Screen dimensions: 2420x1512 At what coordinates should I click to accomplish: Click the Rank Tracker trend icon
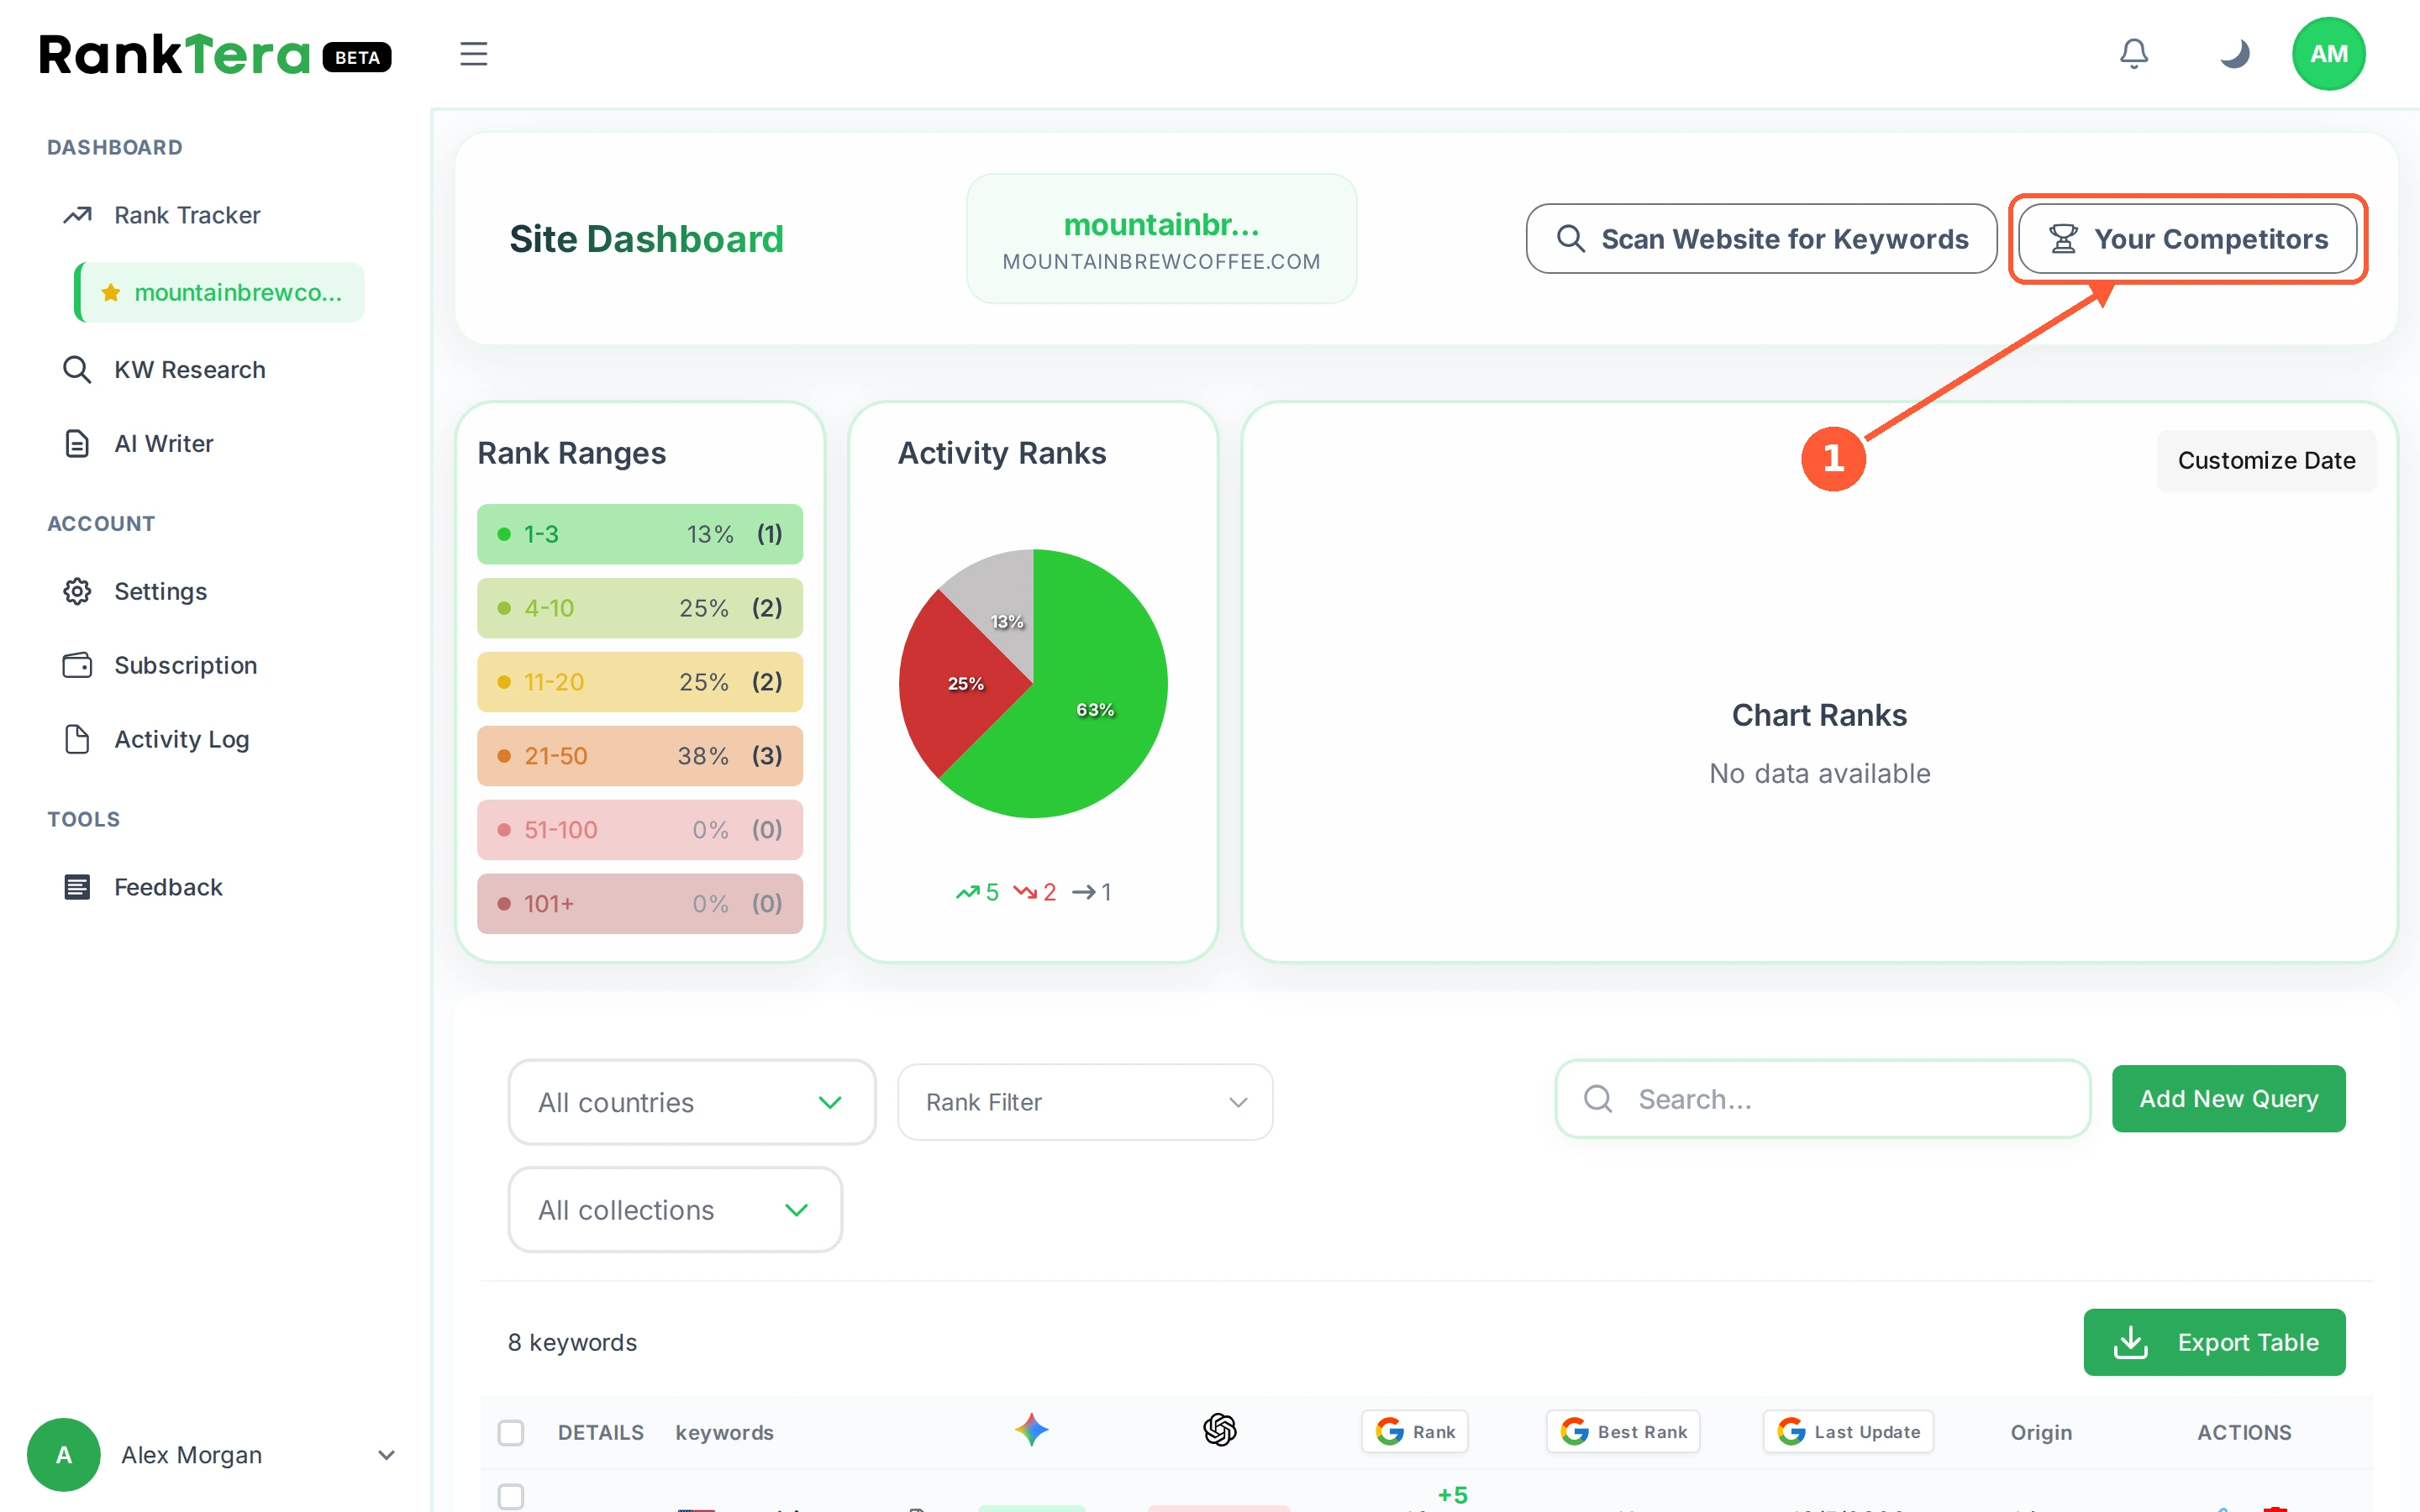(x=77, y=215)
